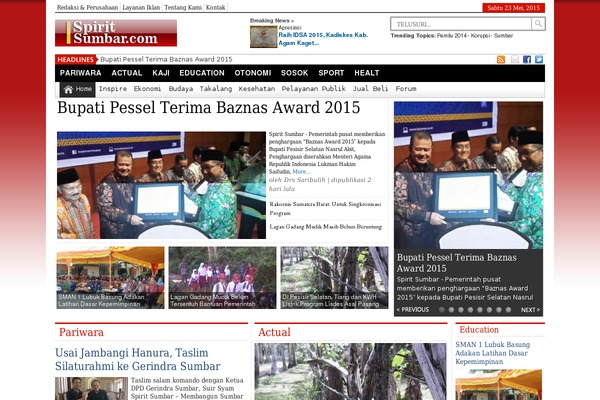This screenshot has height=400, width=600.
Task: Open the Twitter icon link
Action: pyautogui.click(x=539, y=59)
